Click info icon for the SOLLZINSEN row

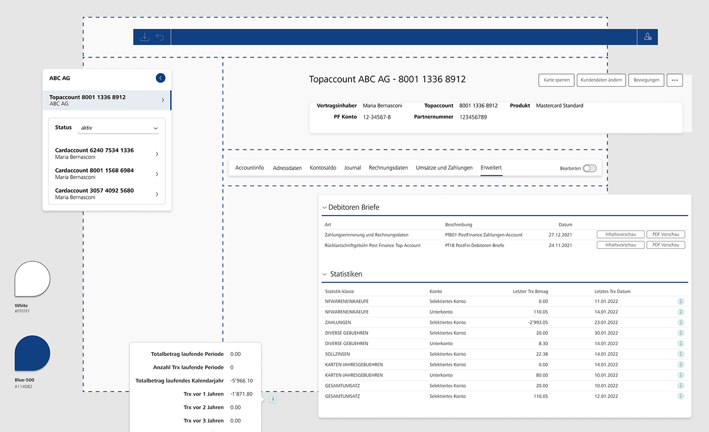681,354
